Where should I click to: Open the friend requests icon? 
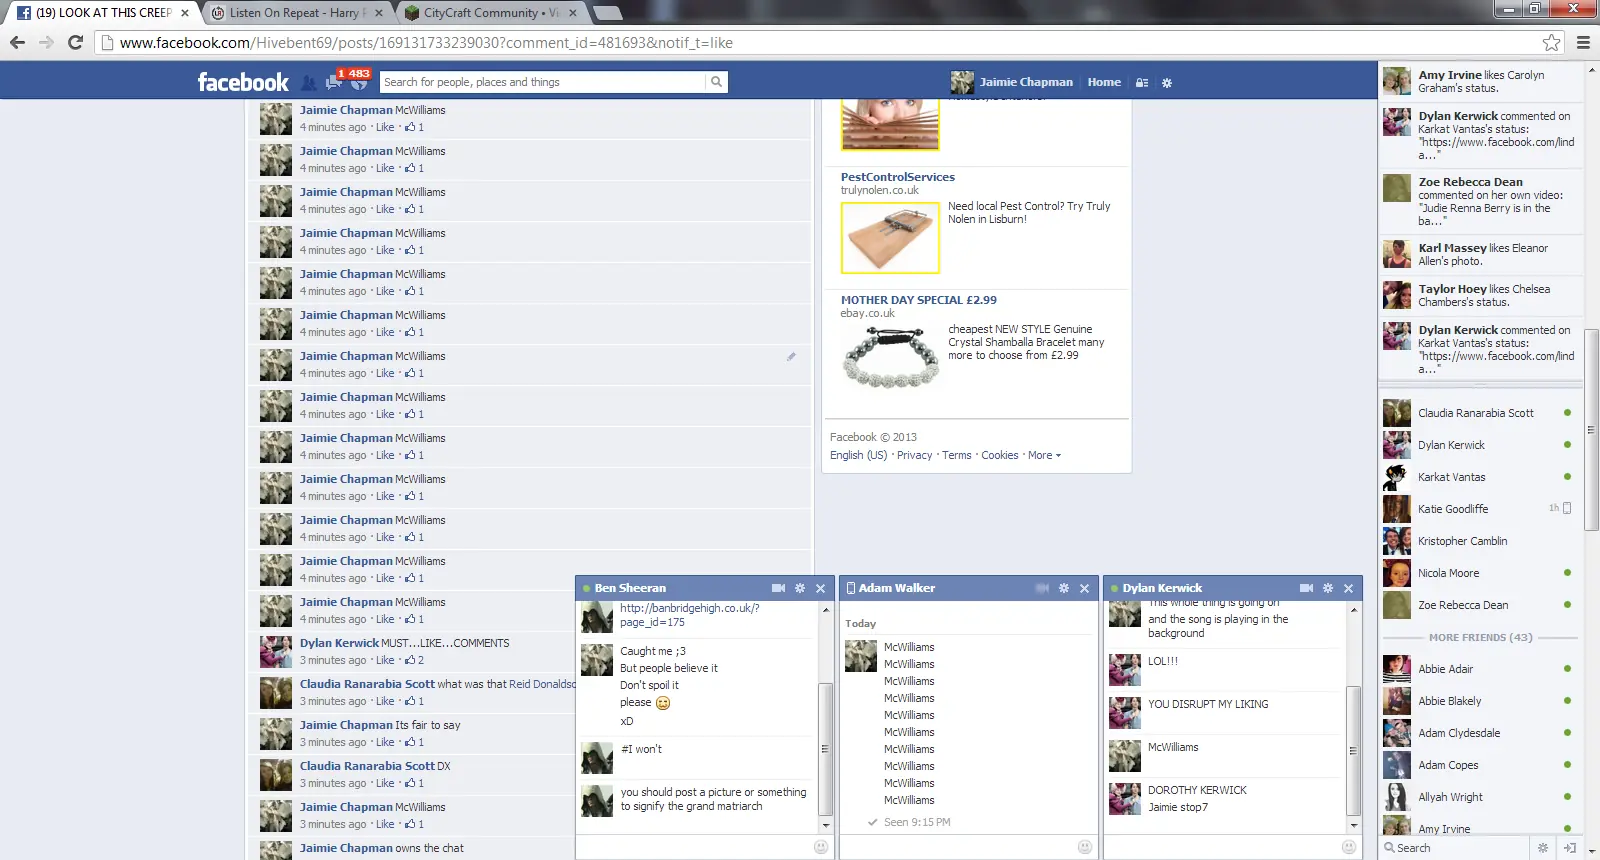pos(309,83)
